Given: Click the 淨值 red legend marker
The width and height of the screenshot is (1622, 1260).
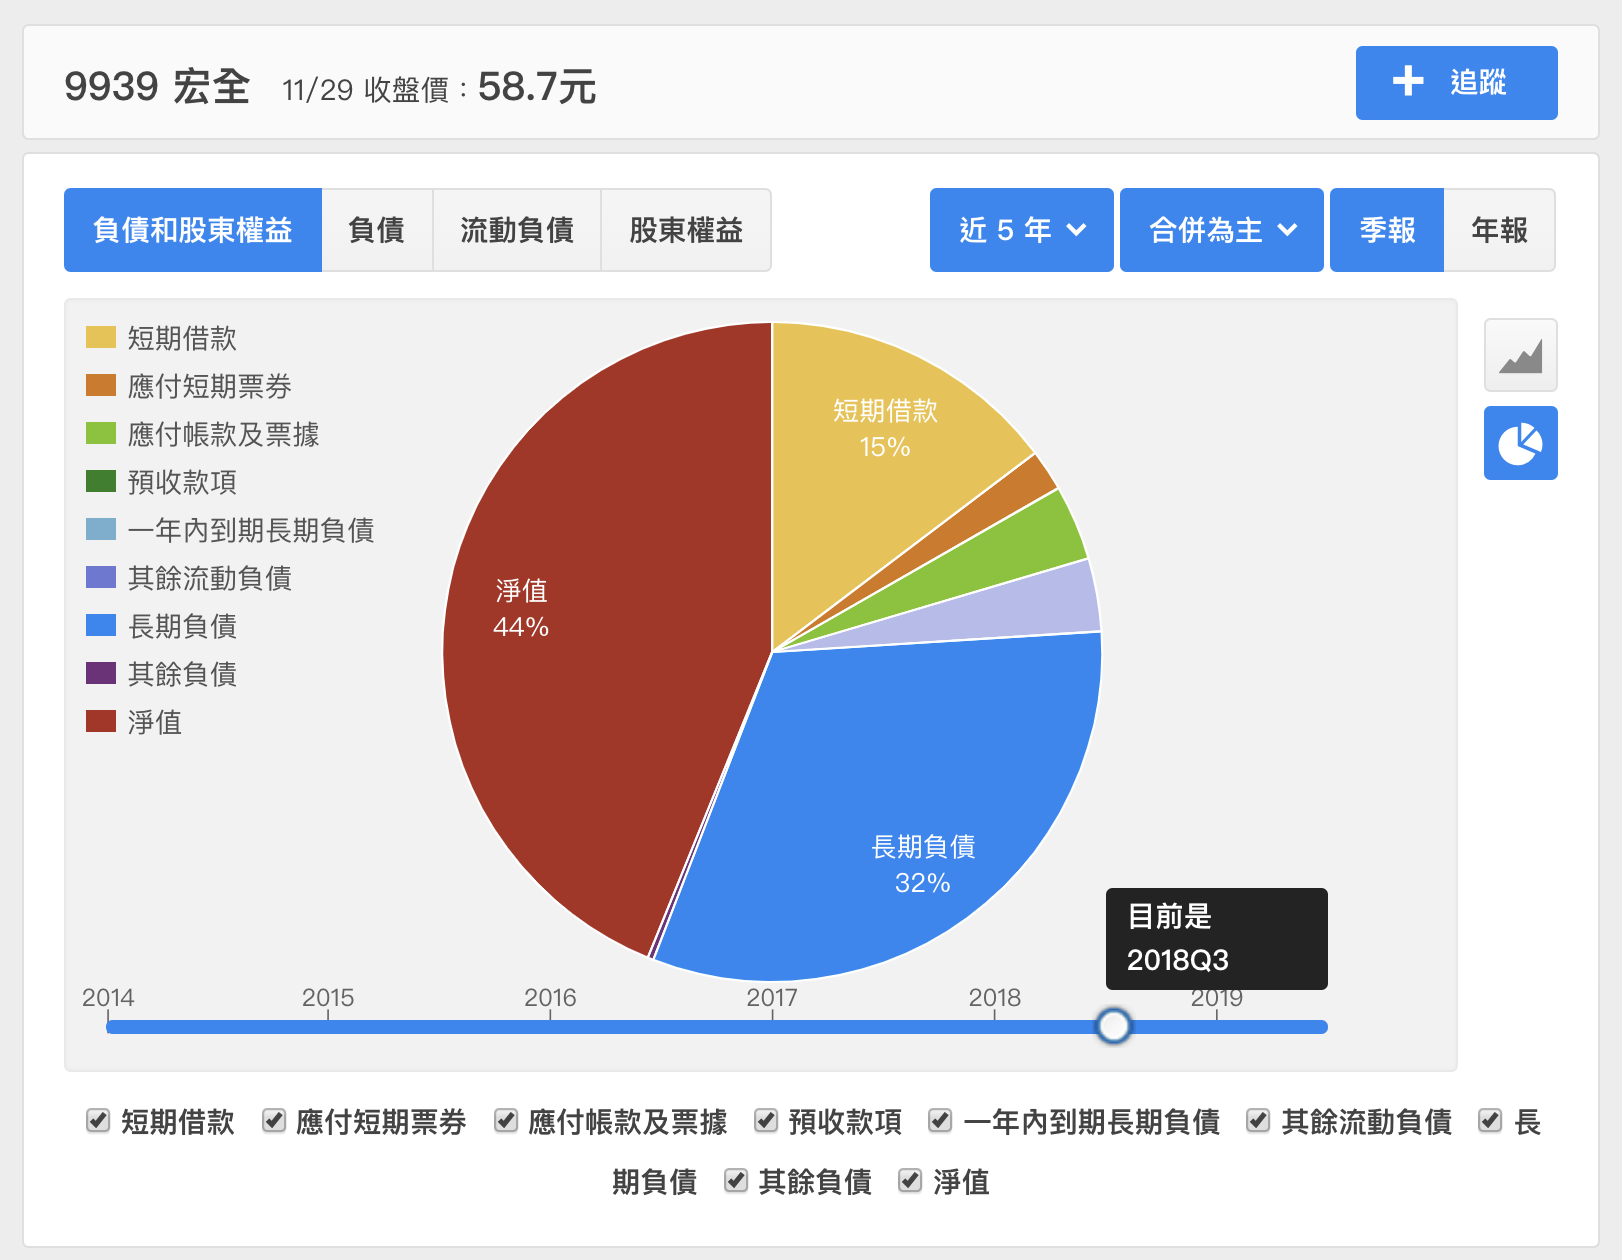Looking at the screenshot, I should 101,722.
